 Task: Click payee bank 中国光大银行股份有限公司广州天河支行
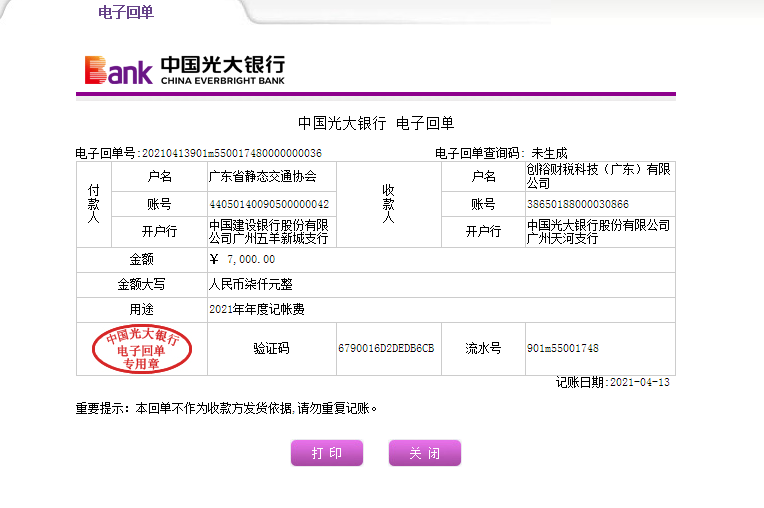click(x=599, y=232)
